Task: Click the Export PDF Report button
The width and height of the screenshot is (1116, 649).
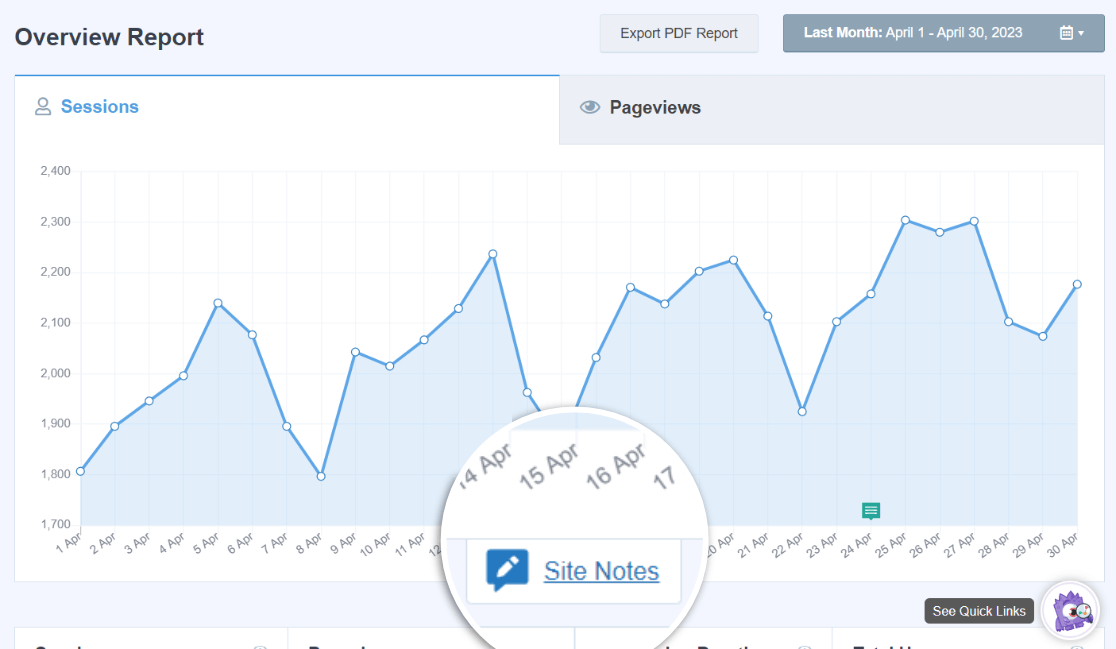Action: 679,33
